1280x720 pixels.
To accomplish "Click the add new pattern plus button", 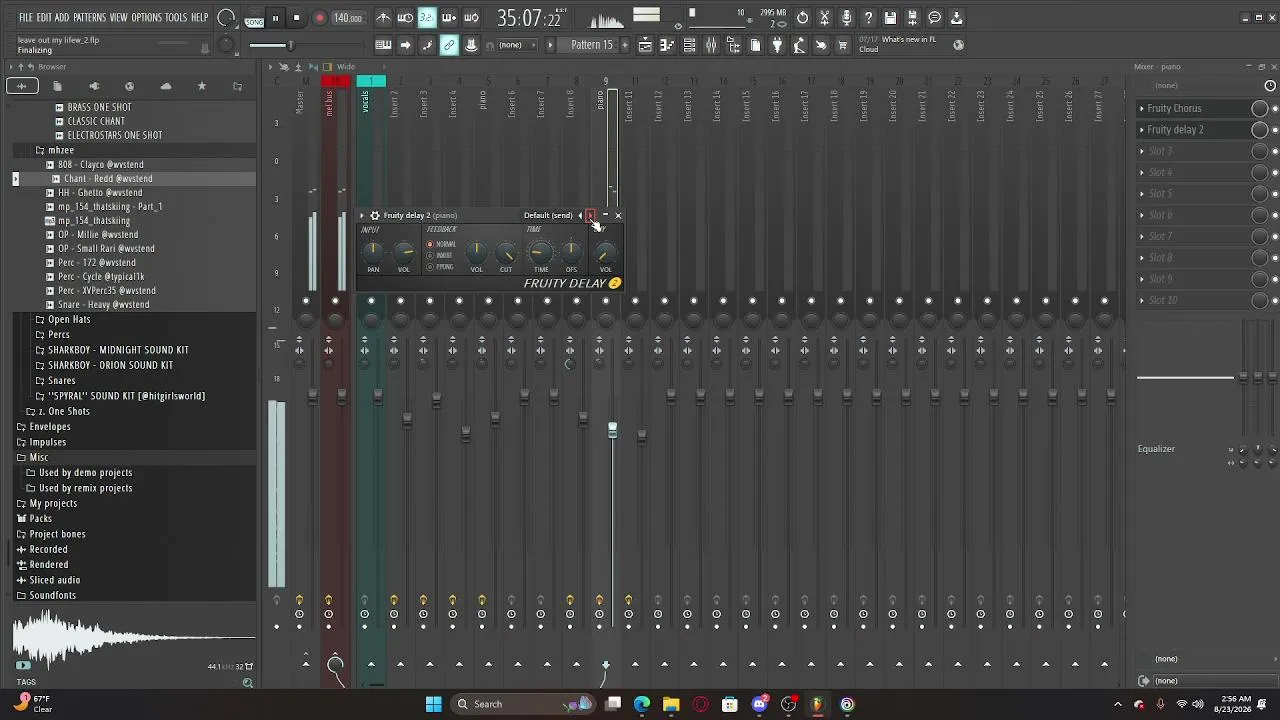I will click(626, 45).
